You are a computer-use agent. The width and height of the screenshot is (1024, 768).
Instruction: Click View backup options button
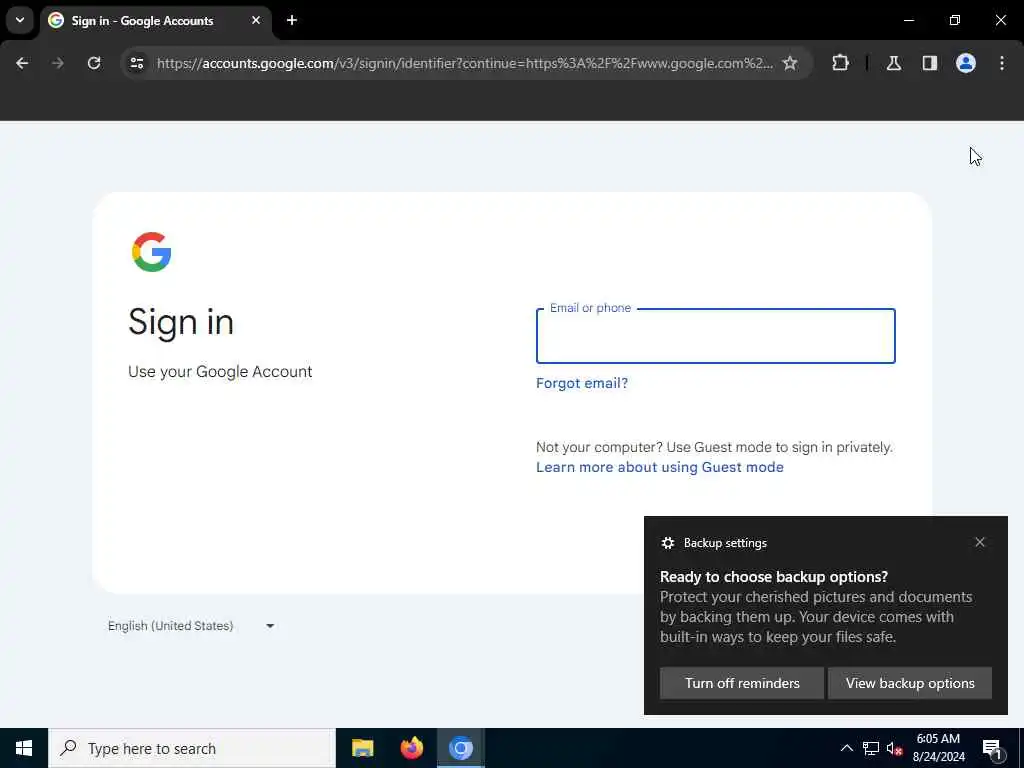pyautogui.click(x=910, y=683)
